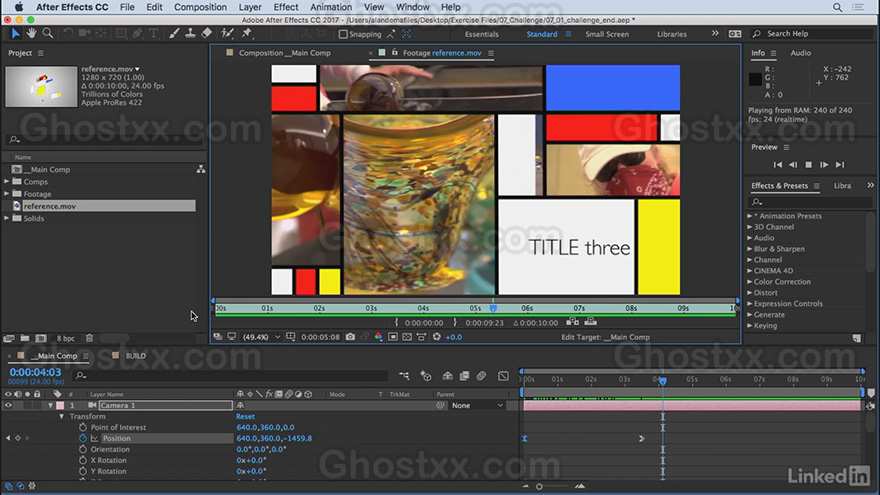Select the Selection arrow tool

coord(15,34)
